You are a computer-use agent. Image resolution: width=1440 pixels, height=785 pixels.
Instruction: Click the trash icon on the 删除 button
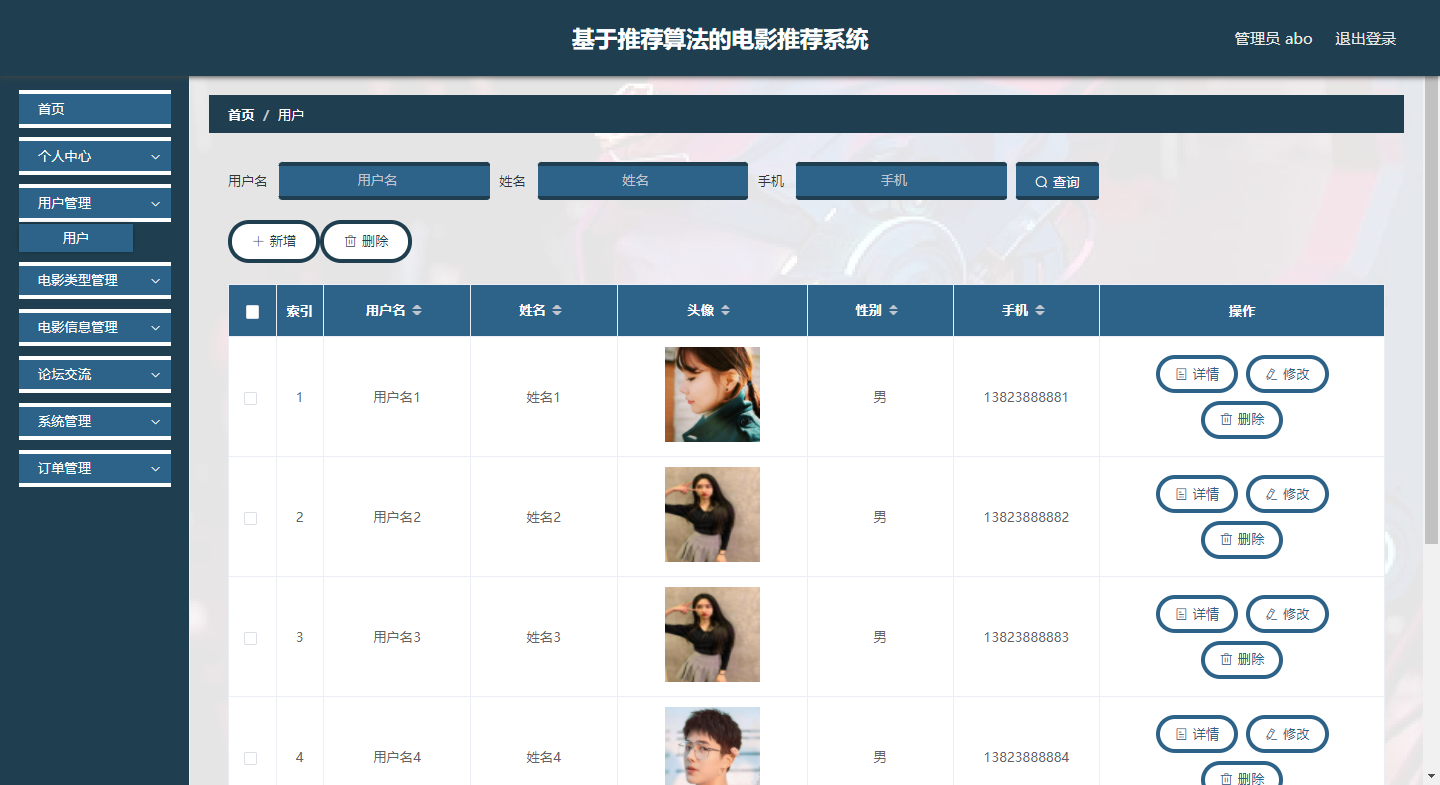(x=351, y=241)
